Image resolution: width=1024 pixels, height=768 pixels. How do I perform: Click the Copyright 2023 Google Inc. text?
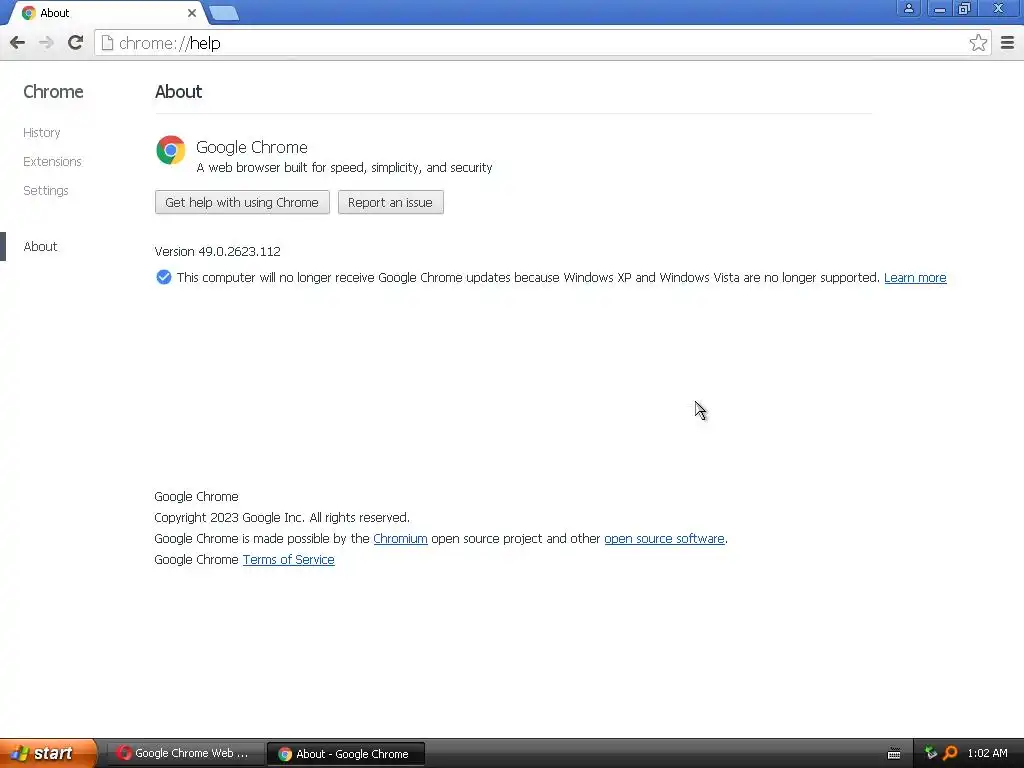(282, 518)
